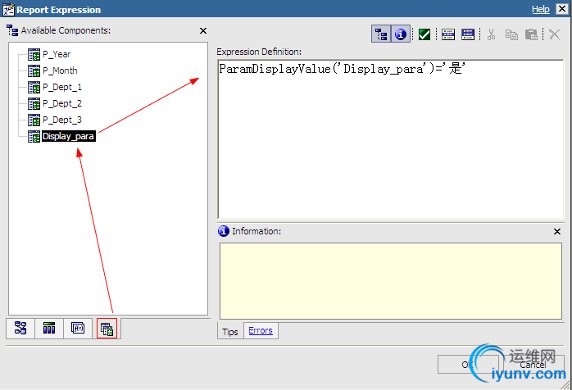Click the icon beside P_Month
The image size is (572, 390).
(x=34, y=71)
